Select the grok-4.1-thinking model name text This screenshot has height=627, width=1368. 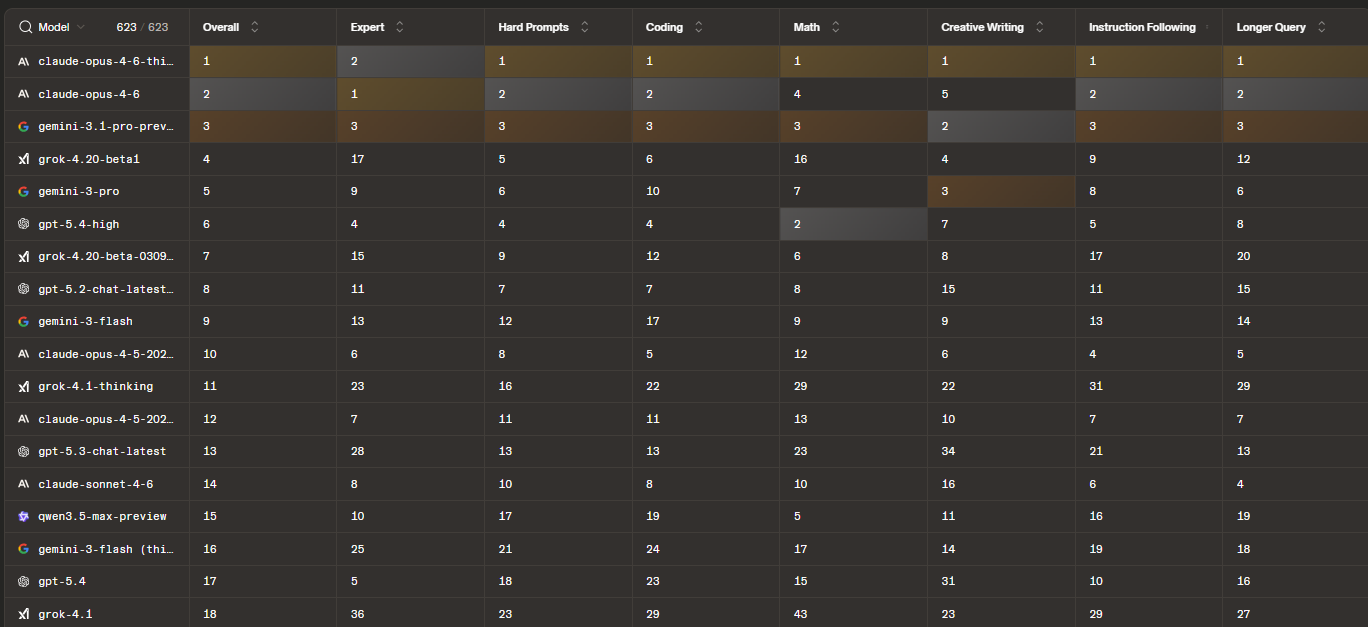pos(96,387)
